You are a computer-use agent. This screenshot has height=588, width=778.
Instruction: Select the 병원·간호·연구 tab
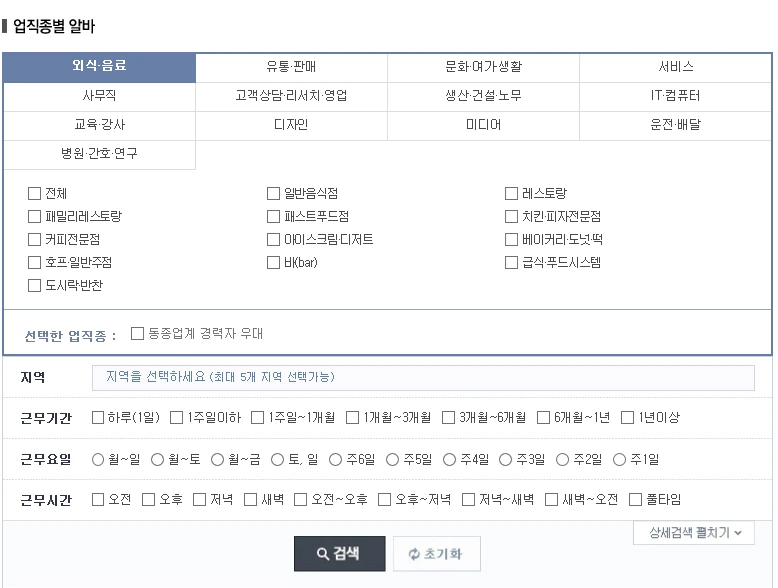[99, 154]
